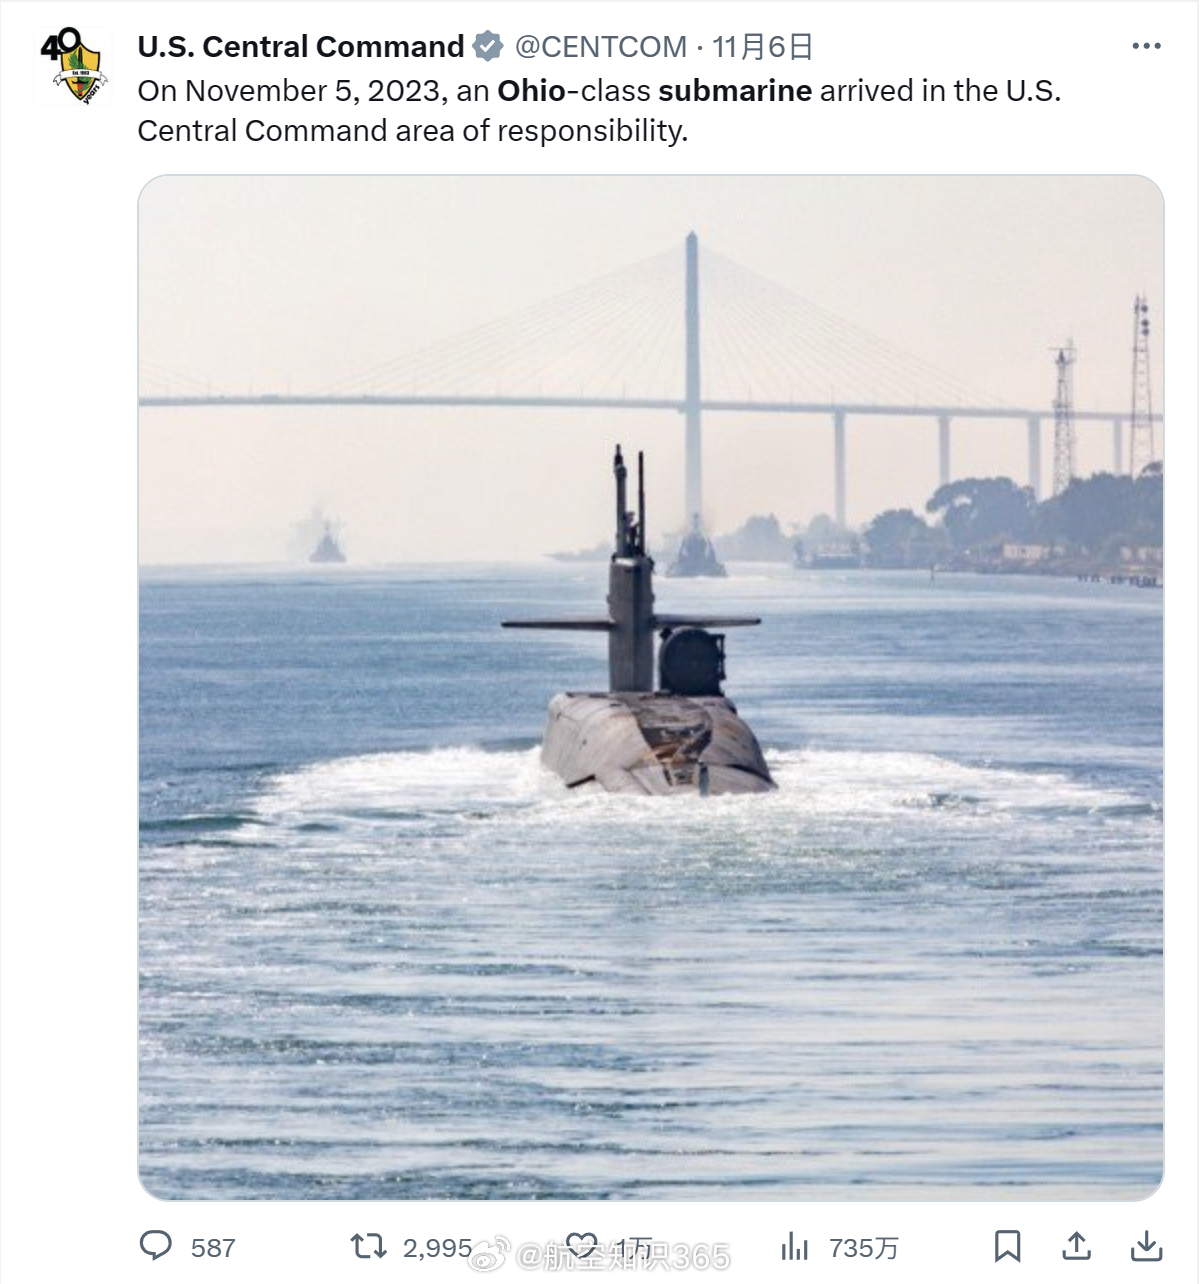Screen dimensions: 1200x1284
Task: Like the tweet with heart icon
Action: (x=581, y=1246)
